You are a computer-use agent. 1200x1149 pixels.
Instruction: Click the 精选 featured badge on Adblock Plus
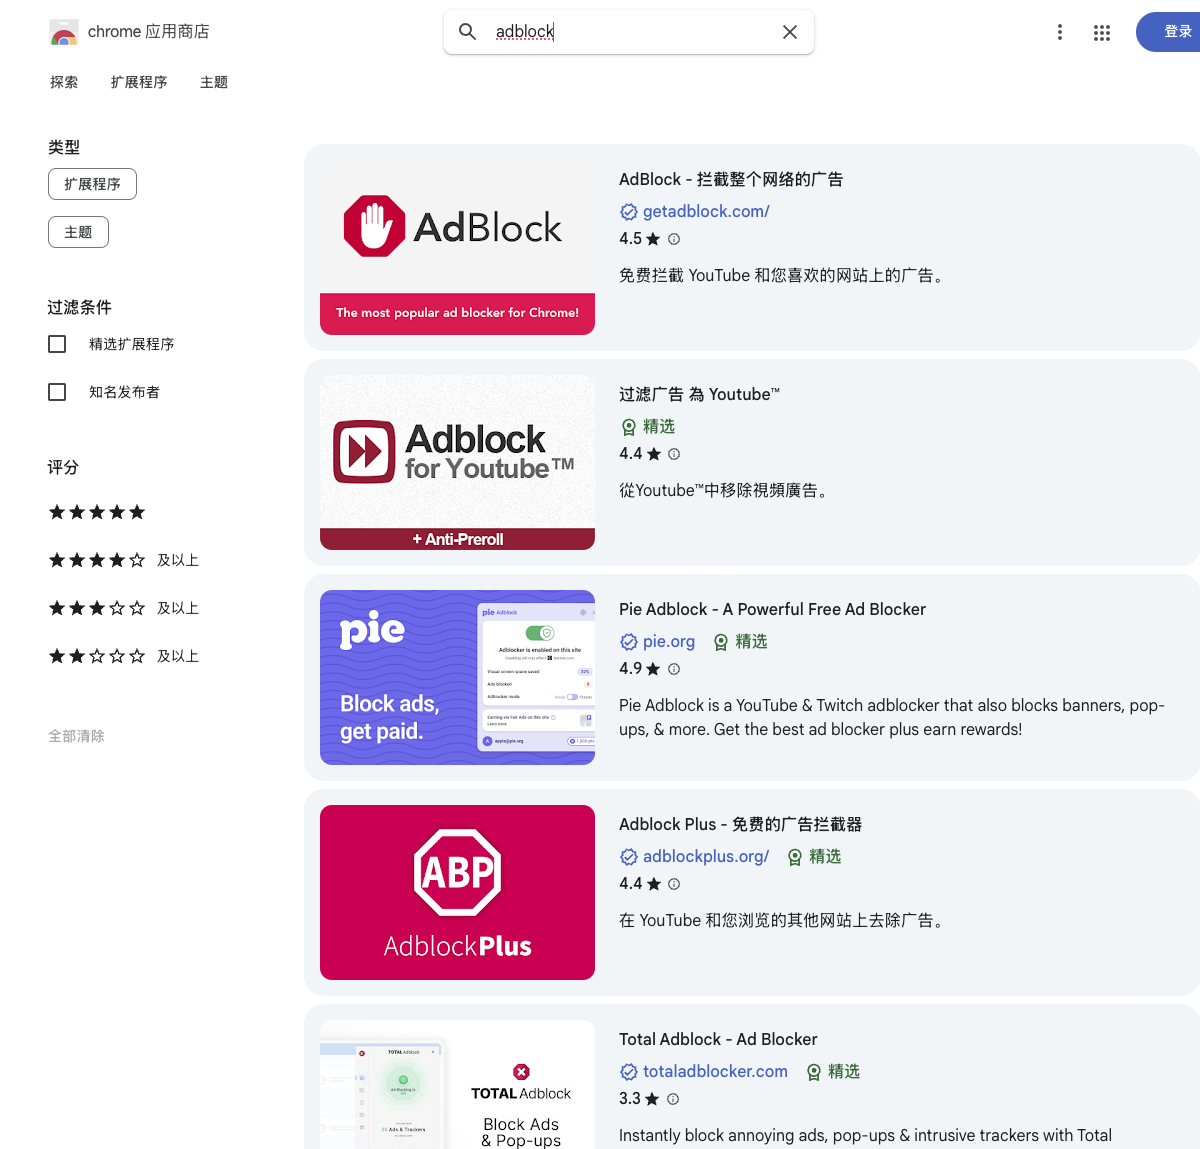pyautogui.click(x=813, y=857)
